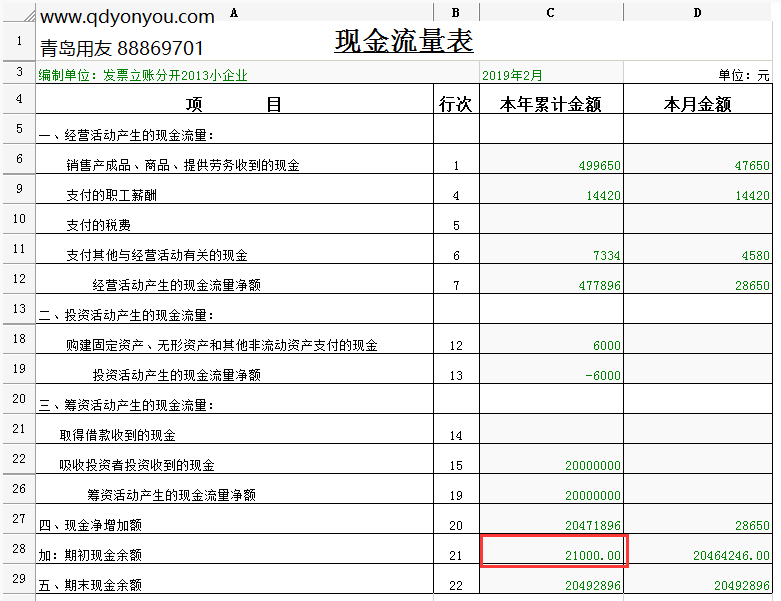Click the value -6000
The width and height of the screenshot is (781, 601).
point(603,376)
